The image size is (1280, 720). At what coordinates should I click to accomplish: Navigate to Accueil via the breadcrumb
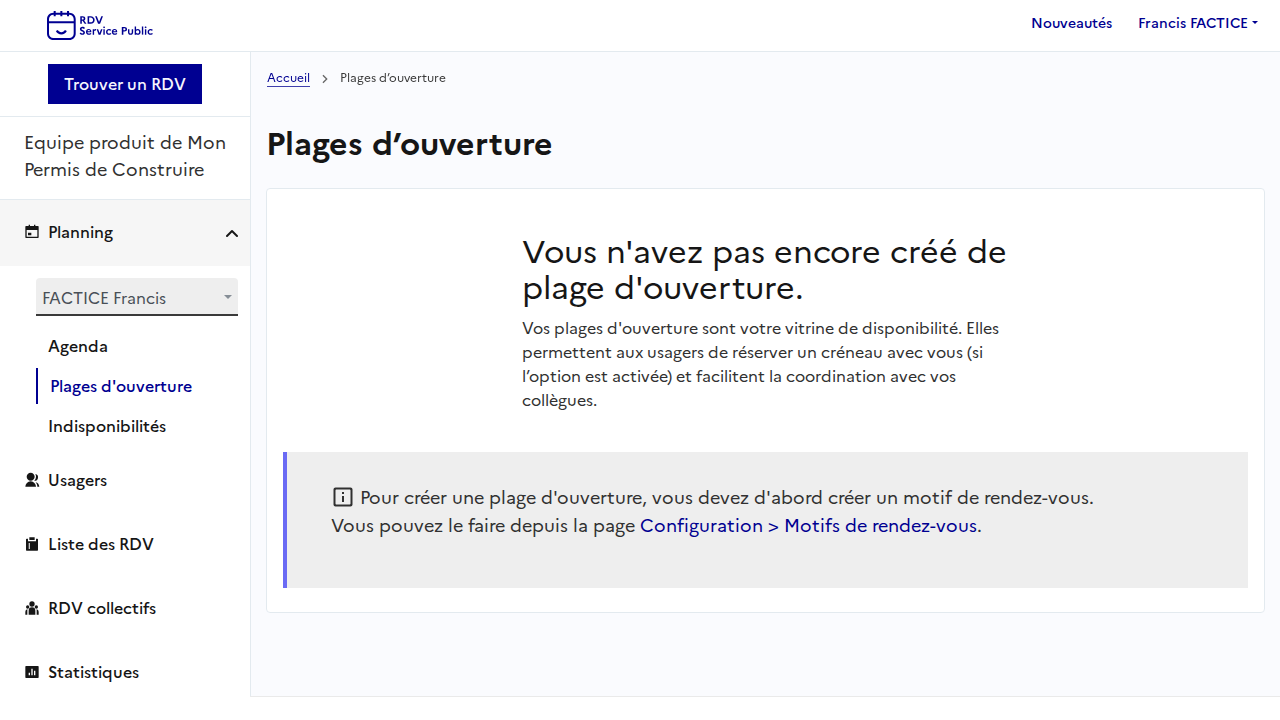coord(288,78)
